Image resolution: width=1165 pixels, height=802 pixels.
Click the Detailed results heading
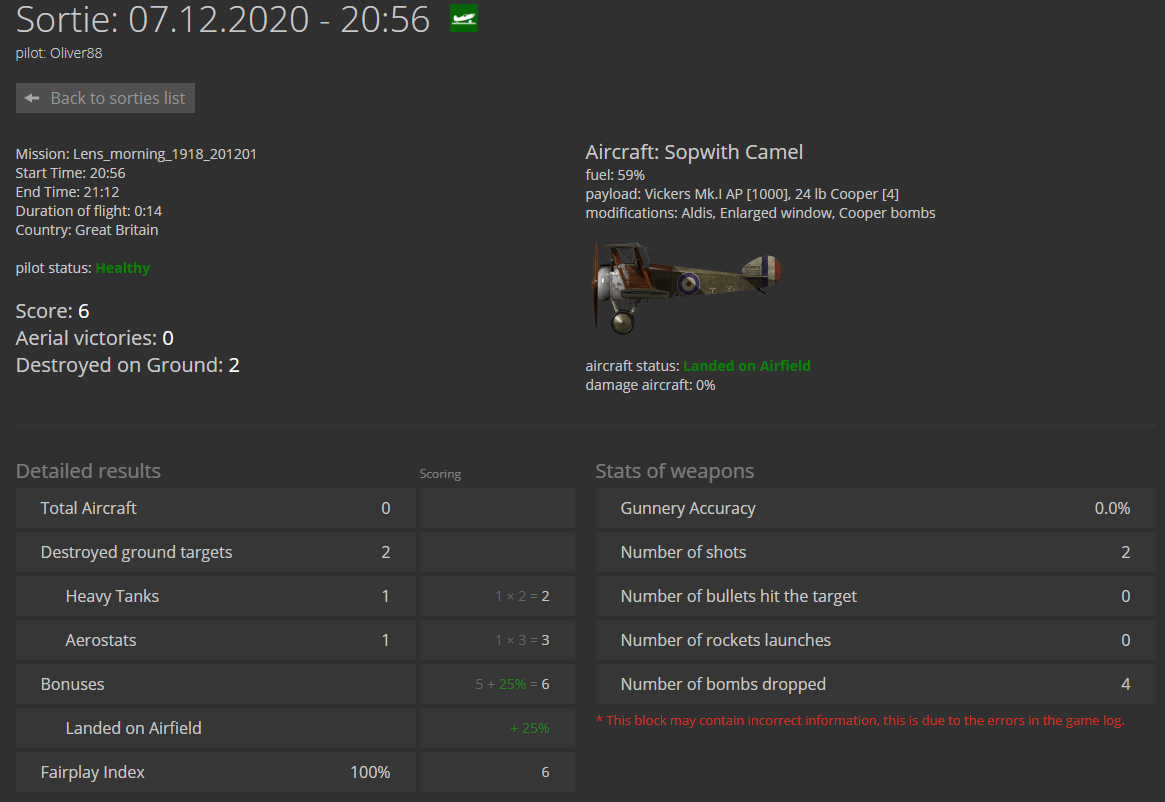pos(88,470)
